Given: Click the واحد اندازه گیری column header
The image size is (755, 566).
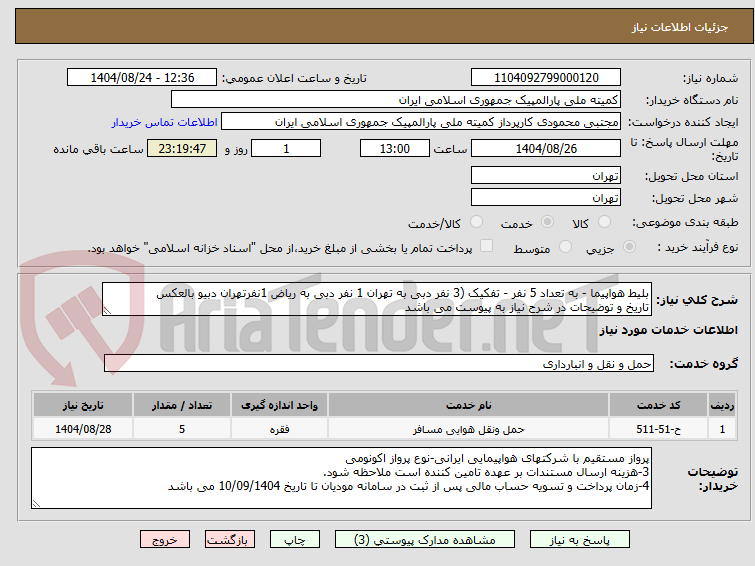Looking at the screenshot, I should 279,405.
